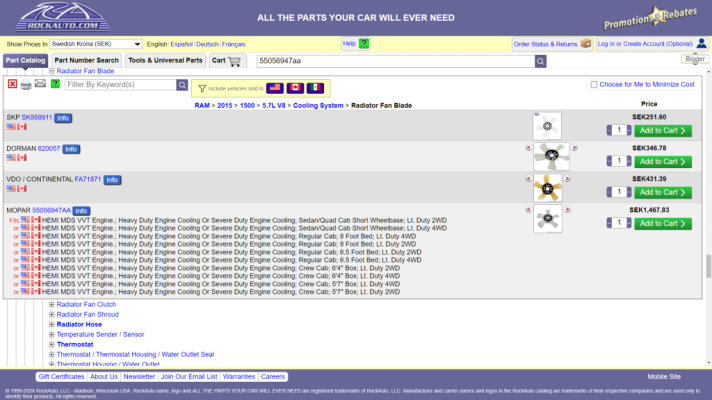Enable Choose for Me to Minimize Cost
The height and width of the screenshot is (400, 712).
coord(593,84)
